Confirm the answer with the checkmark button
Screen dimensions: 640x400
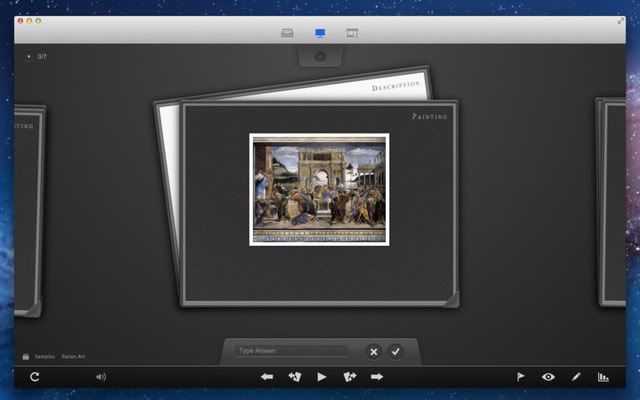pyautogui.click(x=395, y=351)
